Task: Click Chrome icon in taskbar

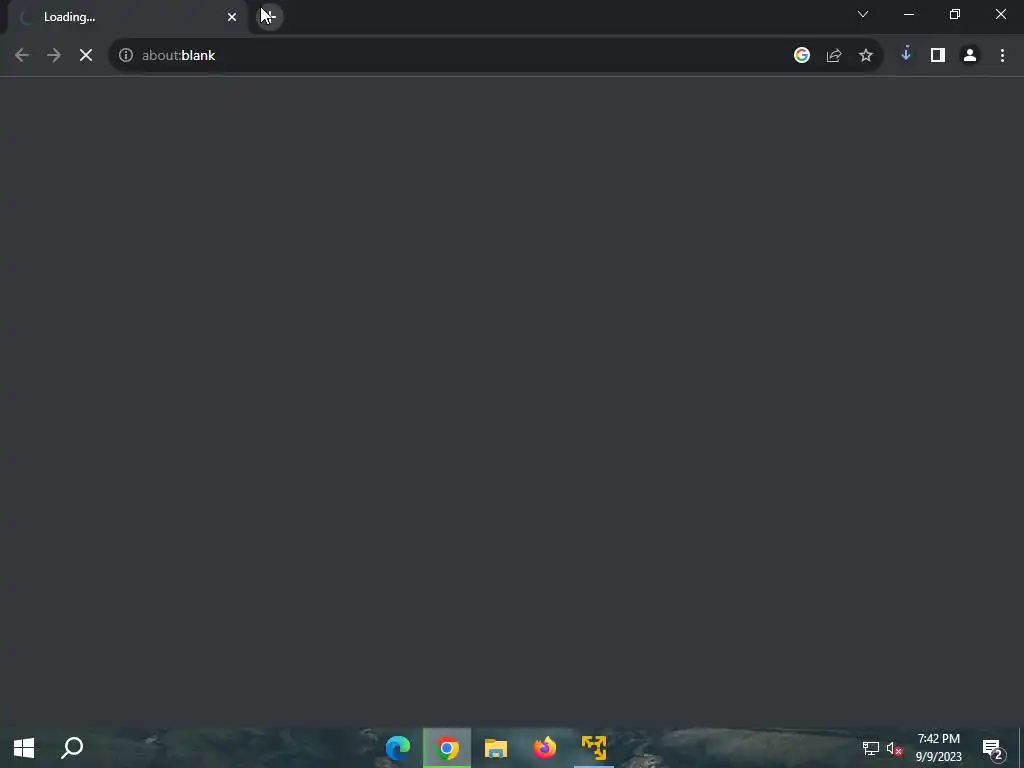Action: coord(447,748)
